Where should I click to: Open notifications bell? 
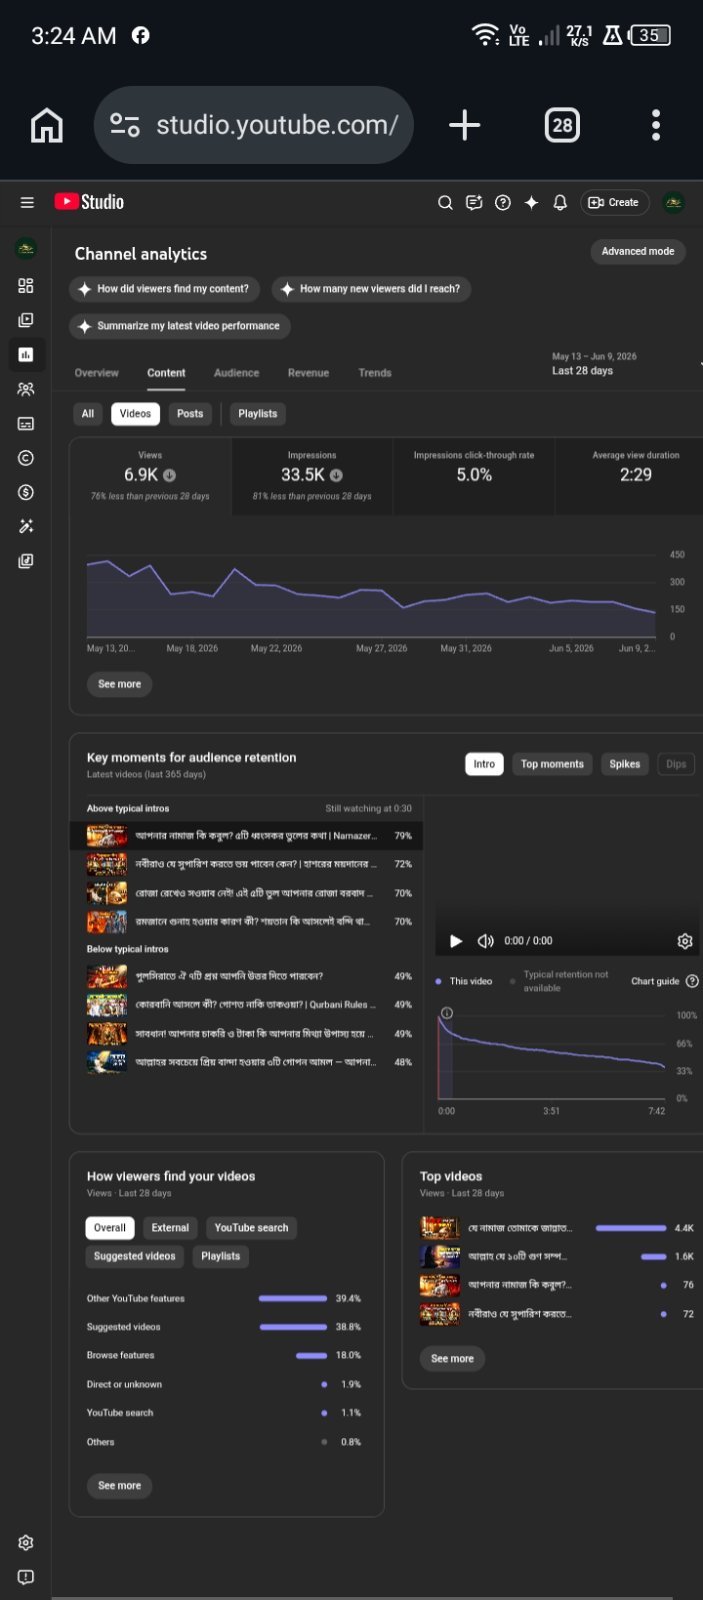(560, 202)
